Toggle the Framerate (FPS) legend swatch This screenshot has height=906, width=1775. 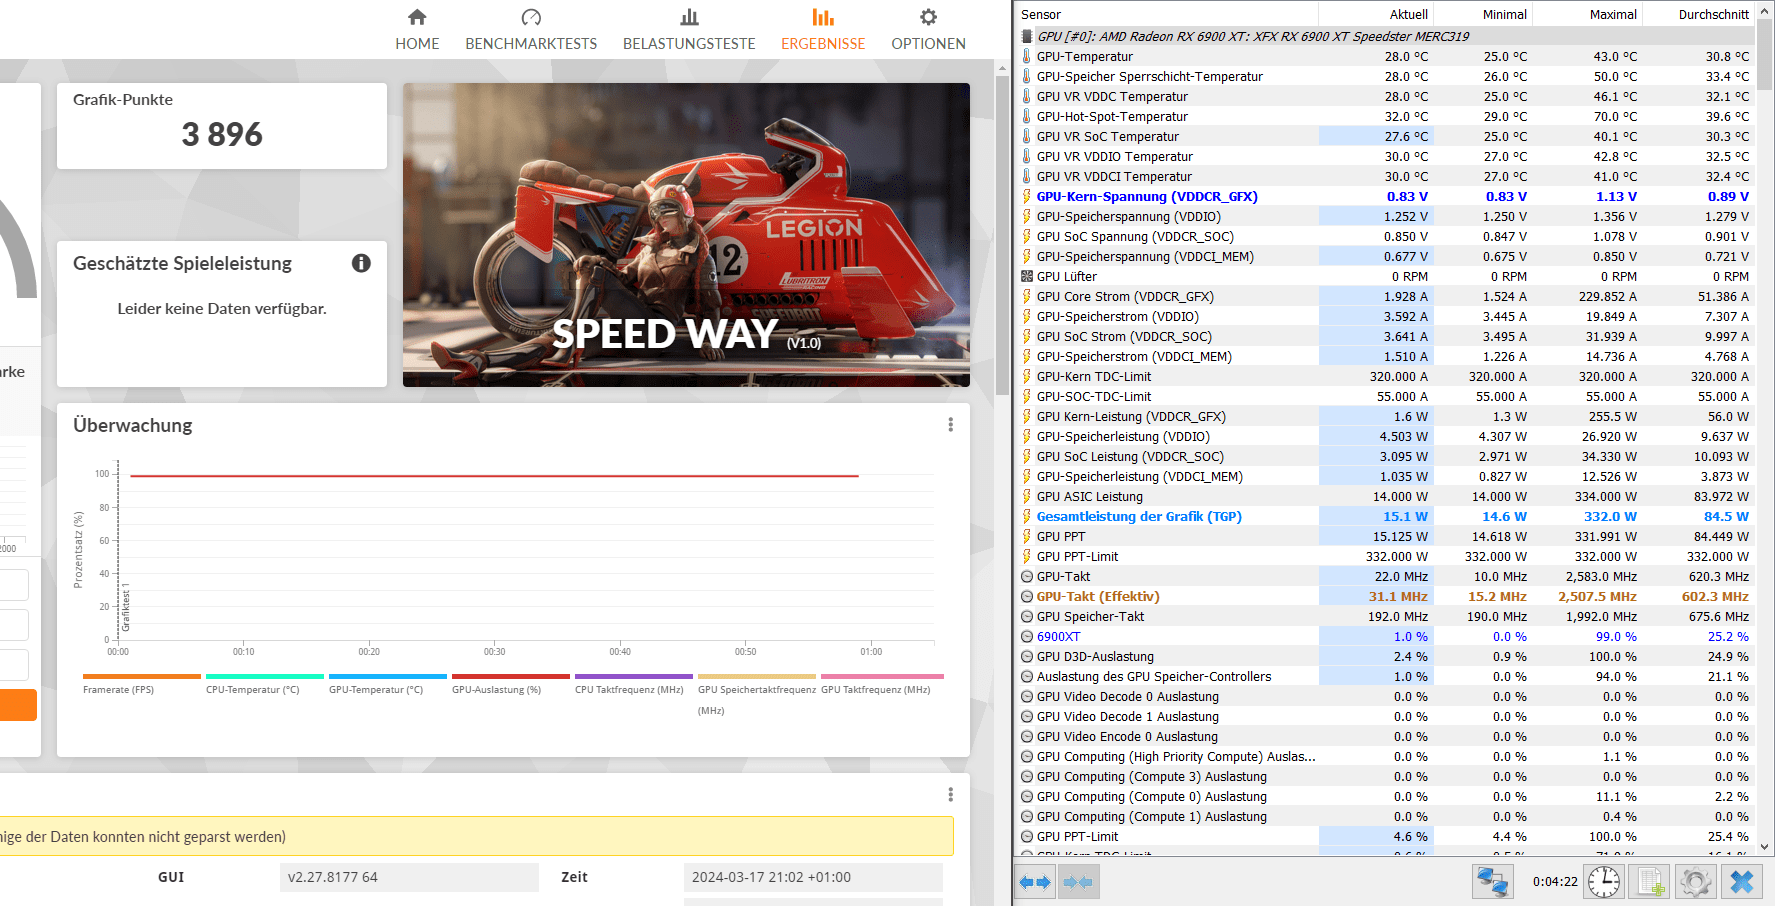[x=141, y=677]
